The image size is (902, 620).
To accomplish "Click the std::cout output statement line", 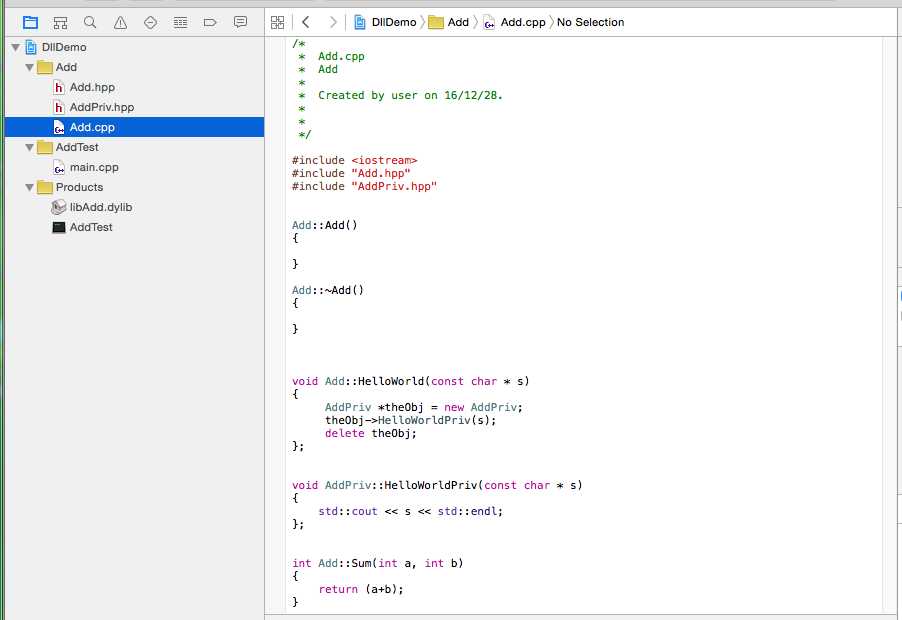I will (x=411, y=511).
